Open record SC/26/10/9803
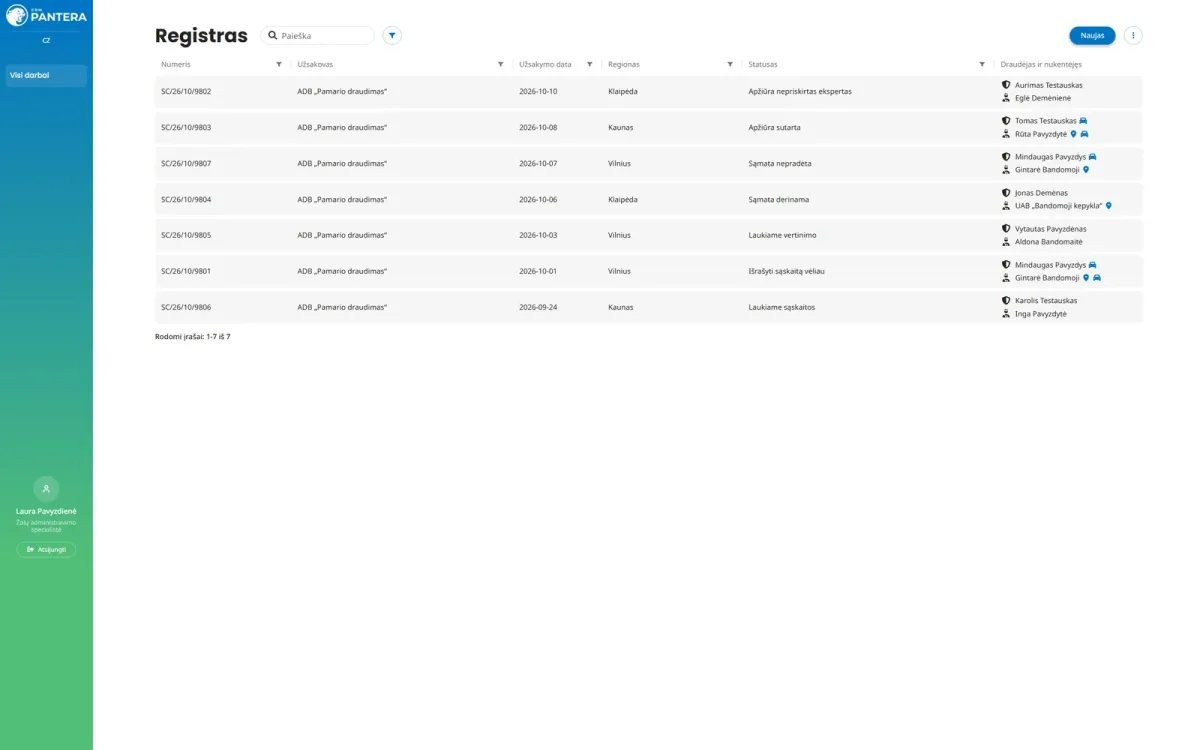Screen dimensions: 1200x750 tap(186, 128)
